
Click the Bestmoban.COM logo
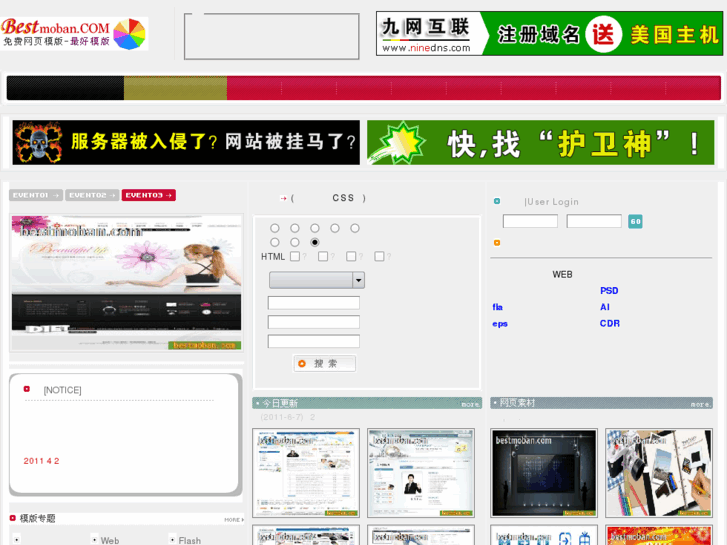point(74,33)
